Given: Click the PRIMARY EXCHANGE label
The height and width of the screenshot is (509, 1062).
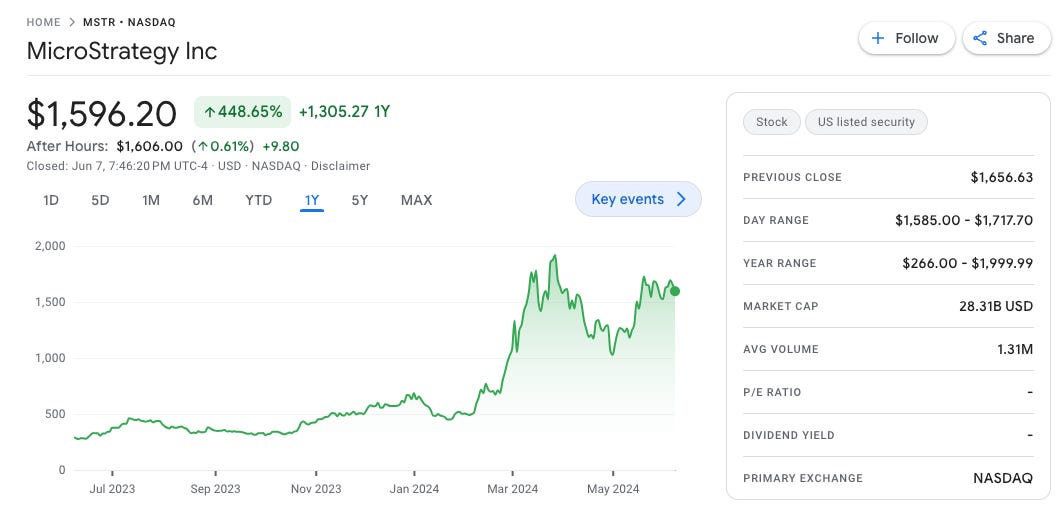Looking at the screenshot, I should point(803,479).
